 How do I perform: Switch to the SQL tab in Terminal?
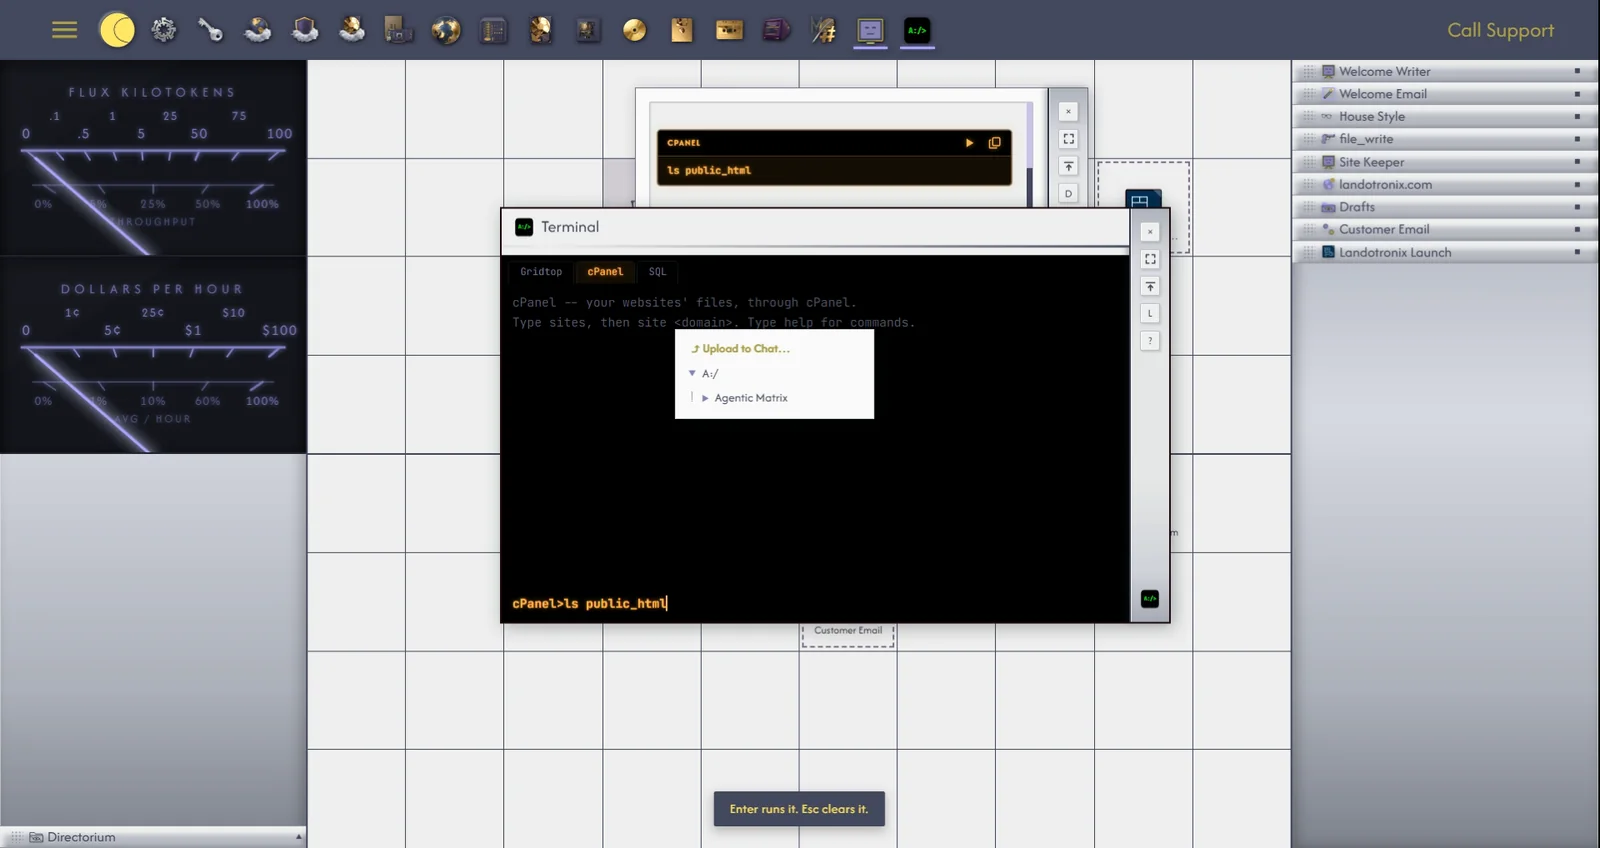pos(657,272)
